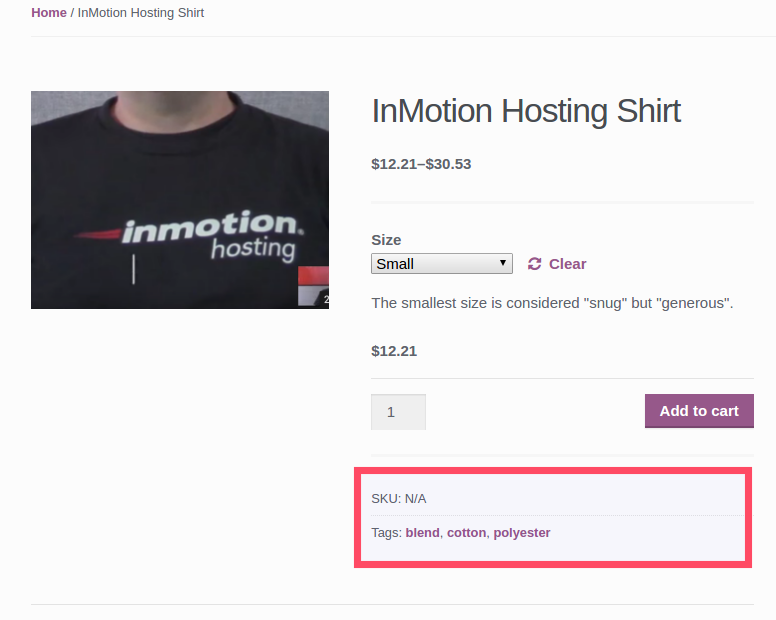The width and height of the screenshot is (776, 620).
Task: Open the cotton tag link
Action: click(x=466, y=533)
